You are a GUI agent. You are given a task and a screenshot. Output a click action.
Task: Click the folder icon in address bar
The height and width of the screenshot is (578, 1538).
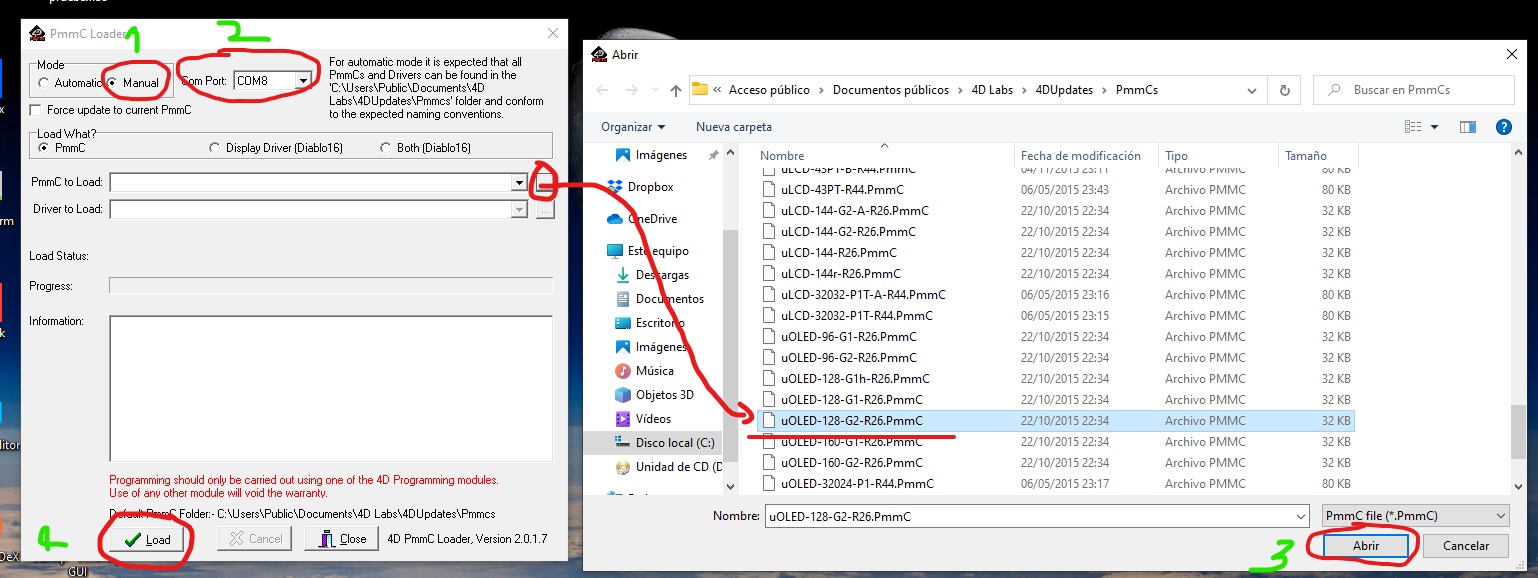coord(700,89)
